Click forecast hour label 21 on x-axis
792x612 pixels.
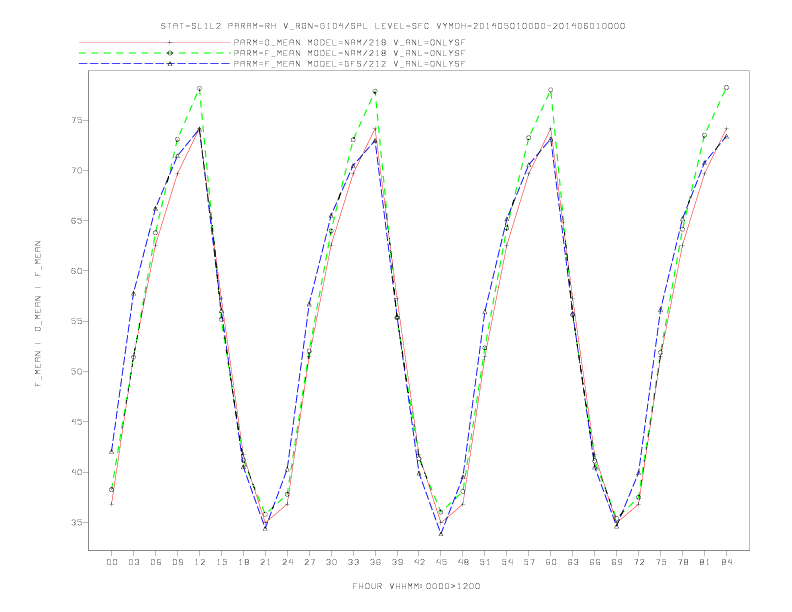point(265,562)
